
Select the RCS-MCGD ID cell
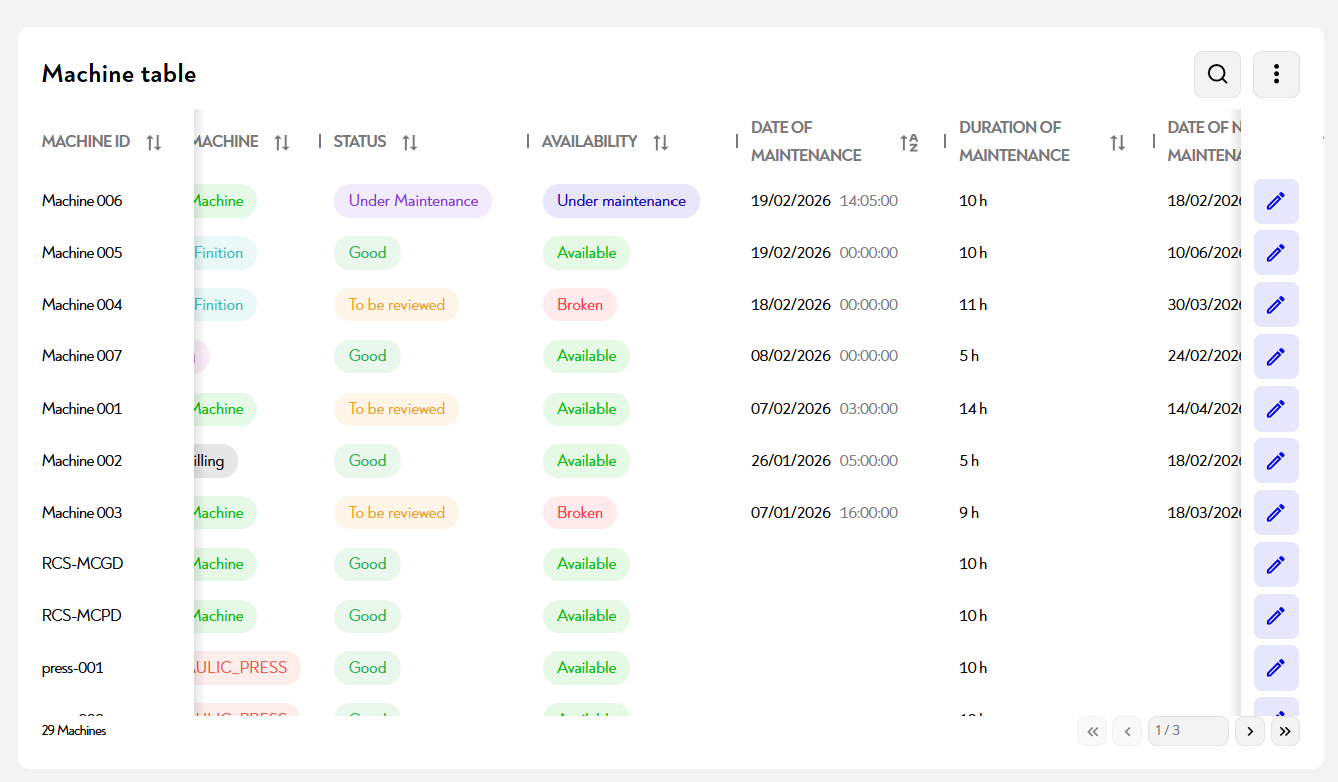tap(82, 564)
